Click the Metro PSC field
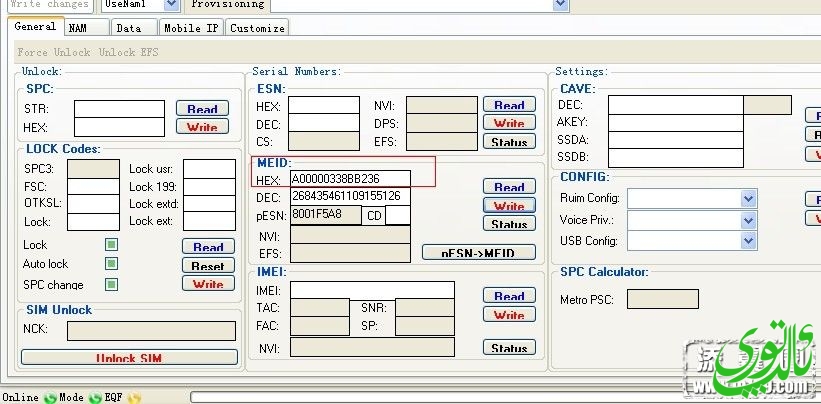The image size is (821, 404). pyautogui.click(x=662, y=299)
